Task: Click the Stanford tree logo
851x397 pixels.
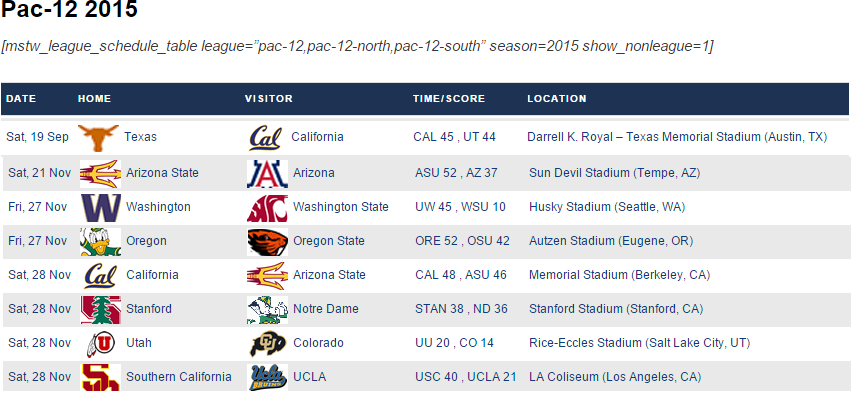Action: coord(100,310)
